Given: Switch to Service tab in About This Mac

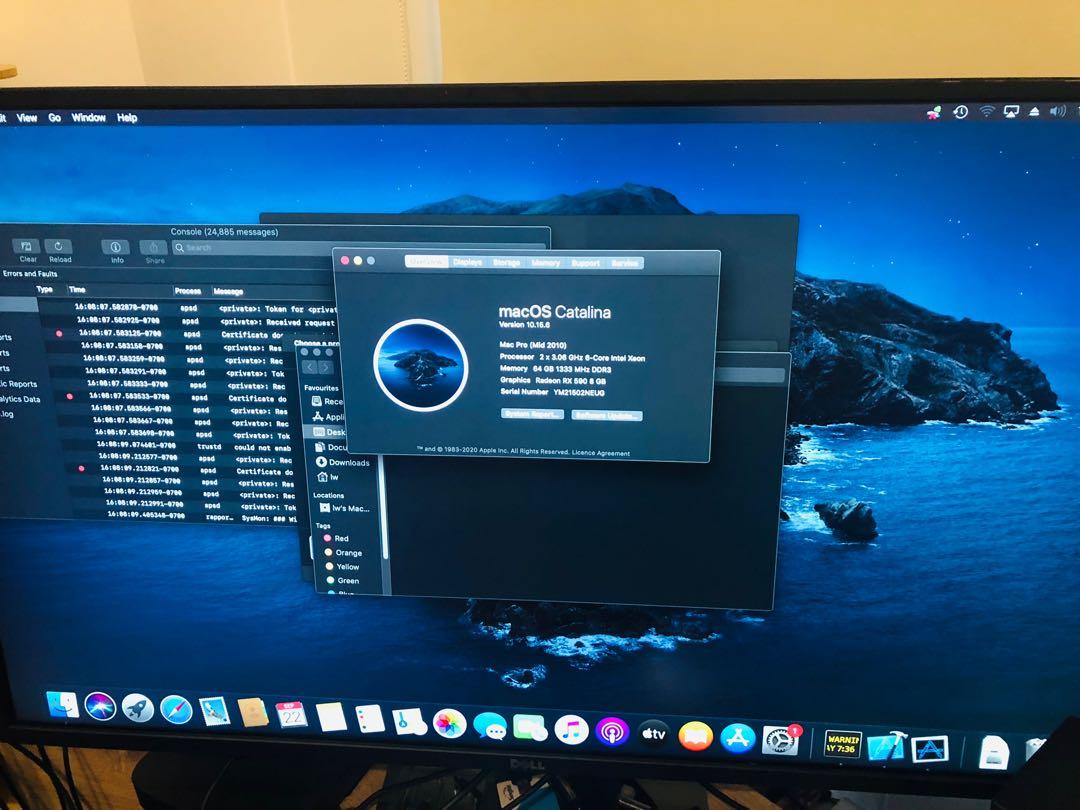Looking at the screenshot, I should pyautogui.click(x=625, y=262).
